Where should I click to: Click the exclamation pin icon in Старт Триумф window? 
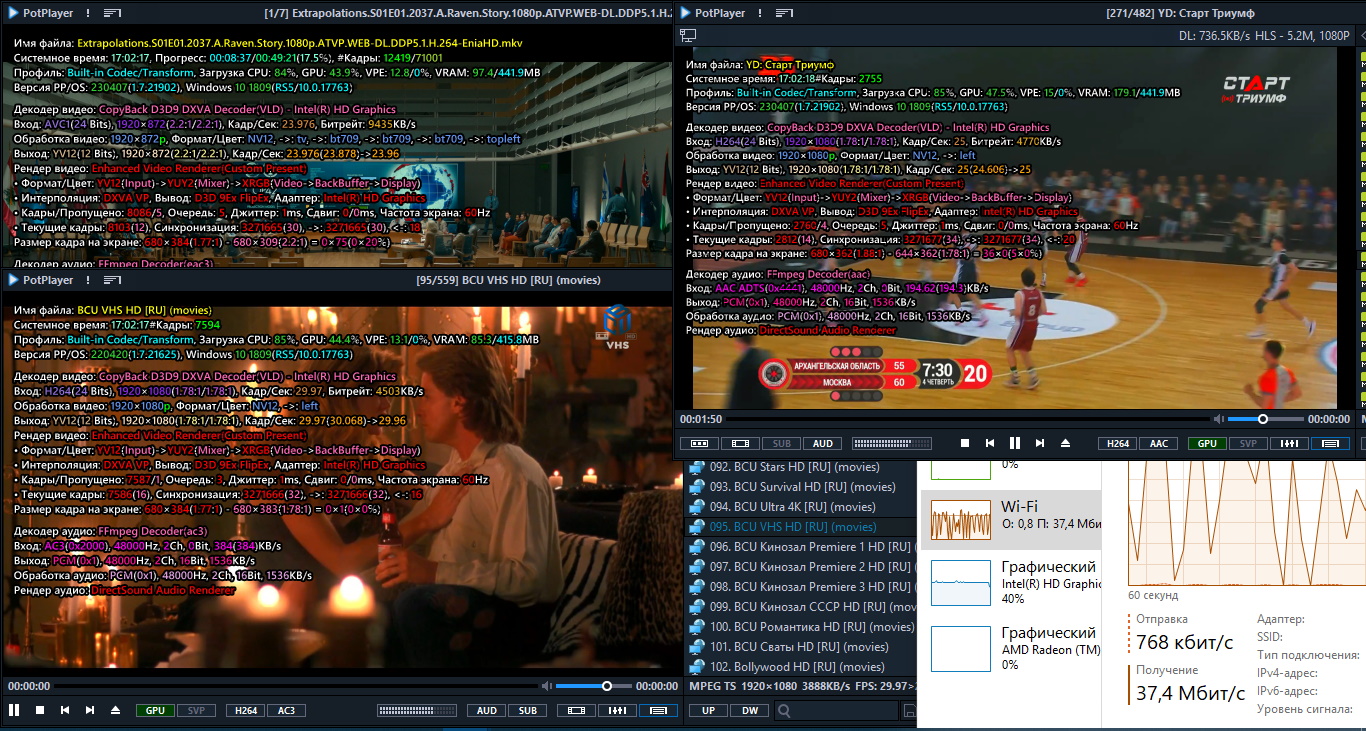pyautogui.click(x=760, y=13)
